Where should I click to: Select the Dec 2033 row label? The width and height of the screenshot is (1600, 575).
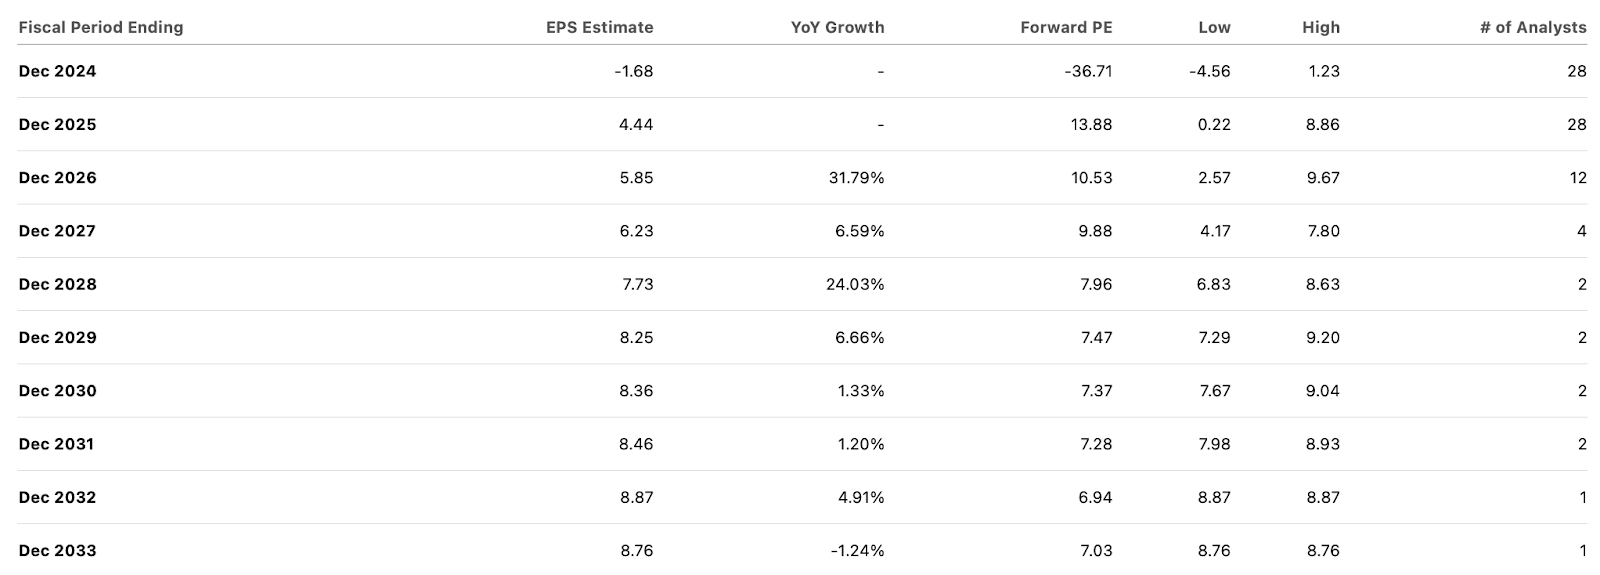pyautogui.click(x=58, y=550)
